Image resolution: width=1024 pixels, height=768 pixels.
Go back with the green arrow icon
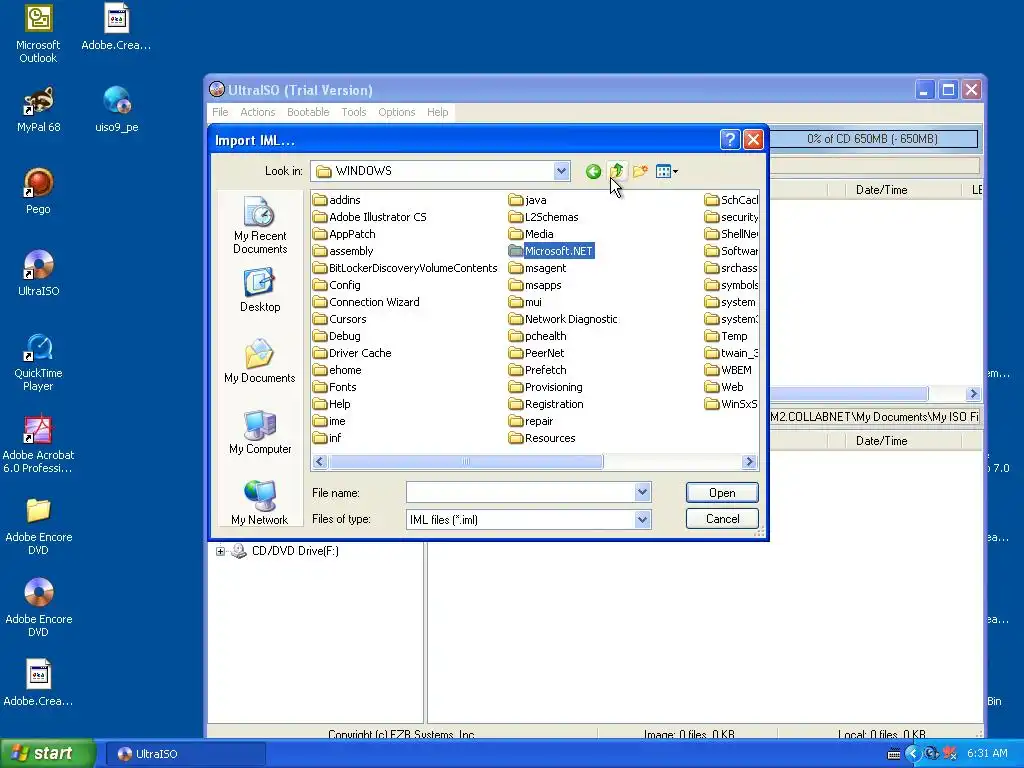pos(593,172)
